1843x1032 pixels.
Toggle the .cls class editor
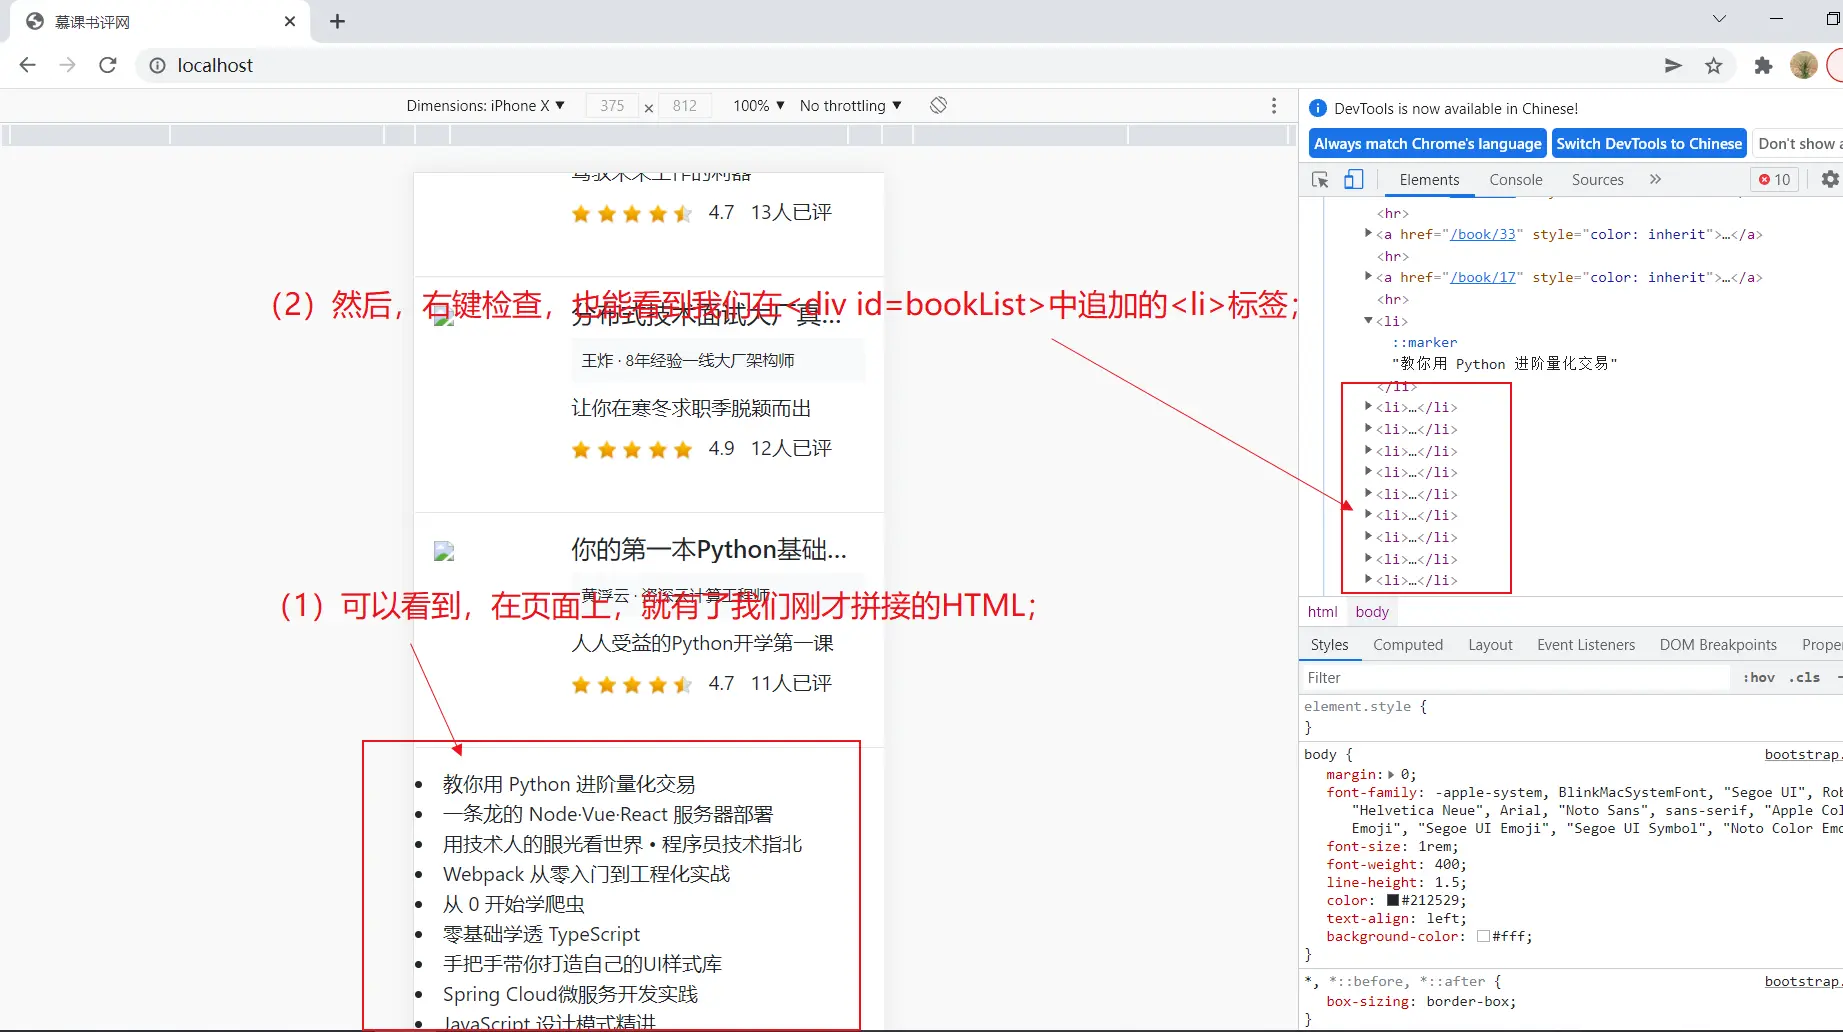(x=1804, y=678)
